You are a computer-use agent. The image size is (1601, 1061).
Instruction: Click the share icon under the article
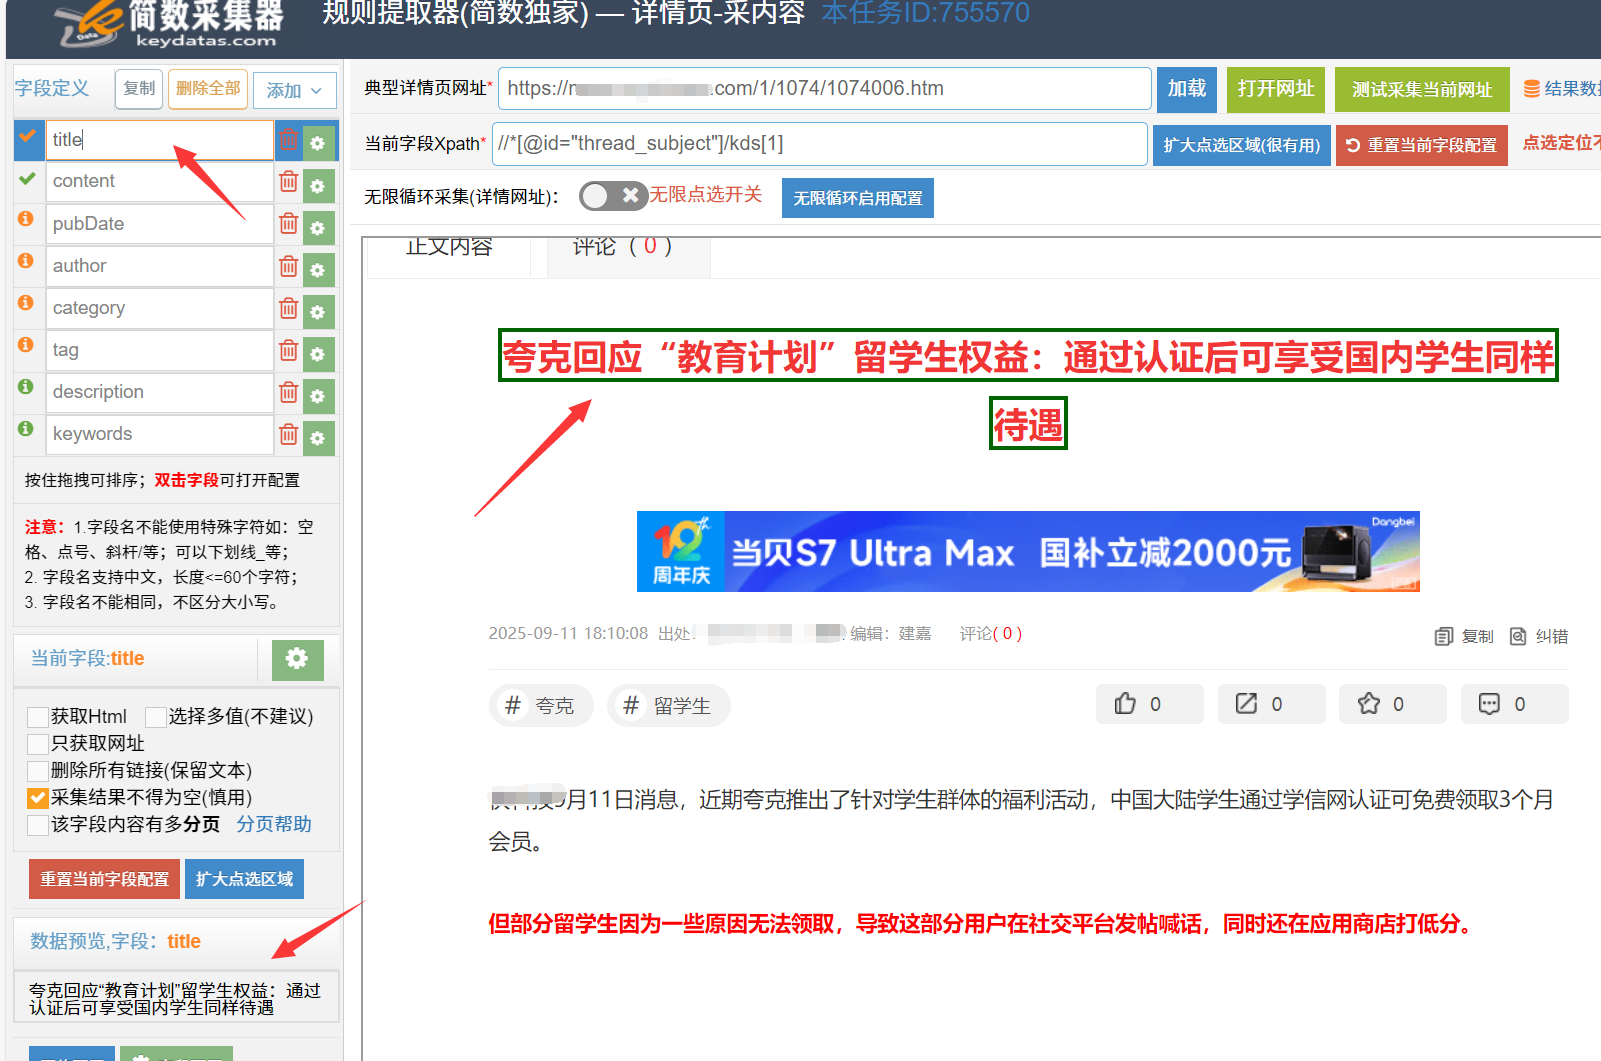(1247, 704)
